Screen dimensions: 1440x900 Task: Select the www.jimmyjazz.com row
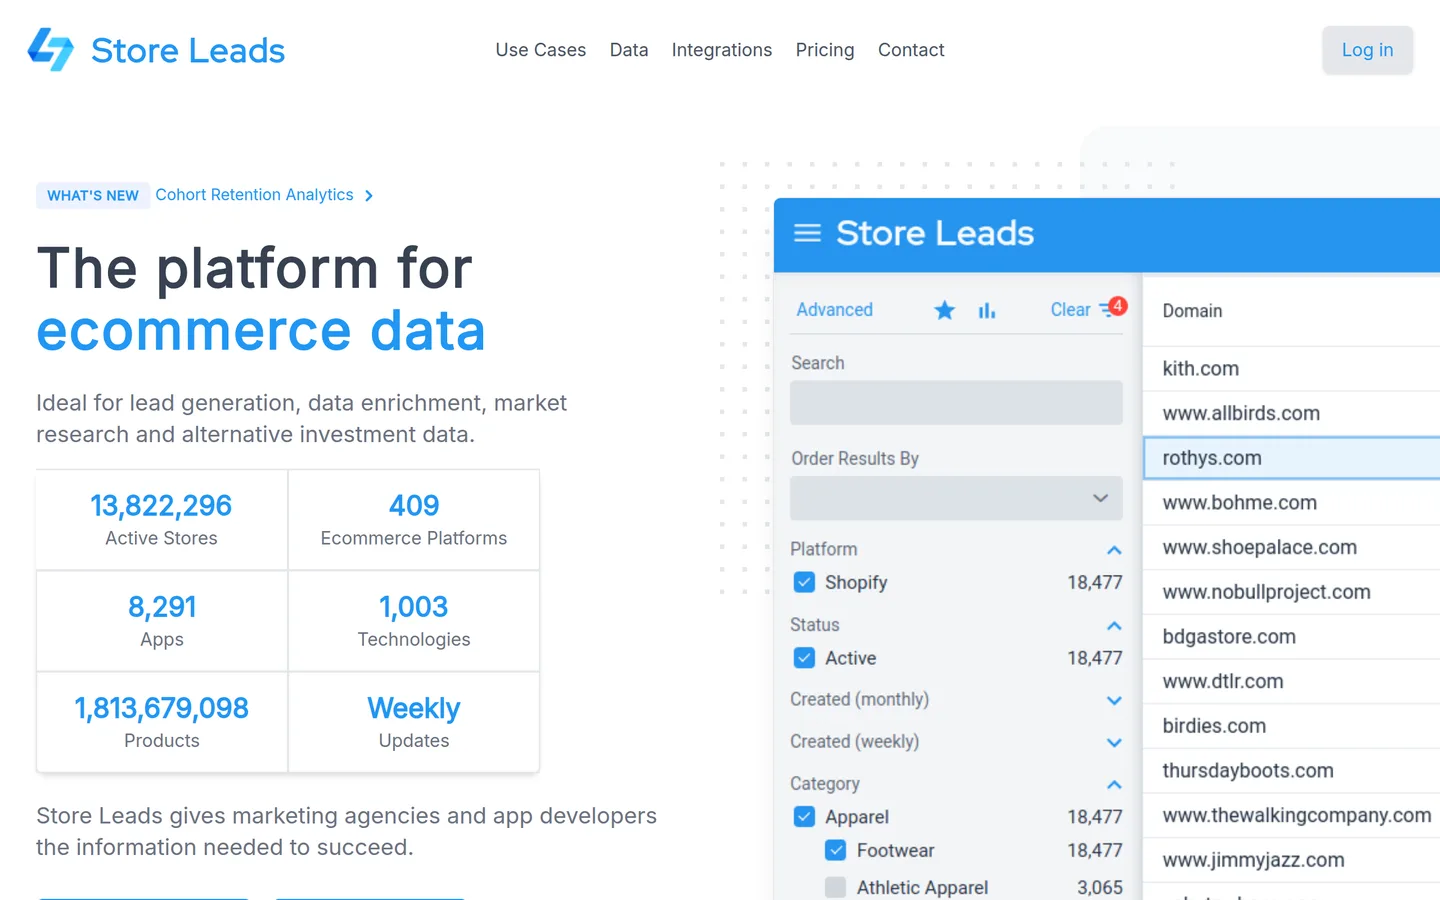1291,860
